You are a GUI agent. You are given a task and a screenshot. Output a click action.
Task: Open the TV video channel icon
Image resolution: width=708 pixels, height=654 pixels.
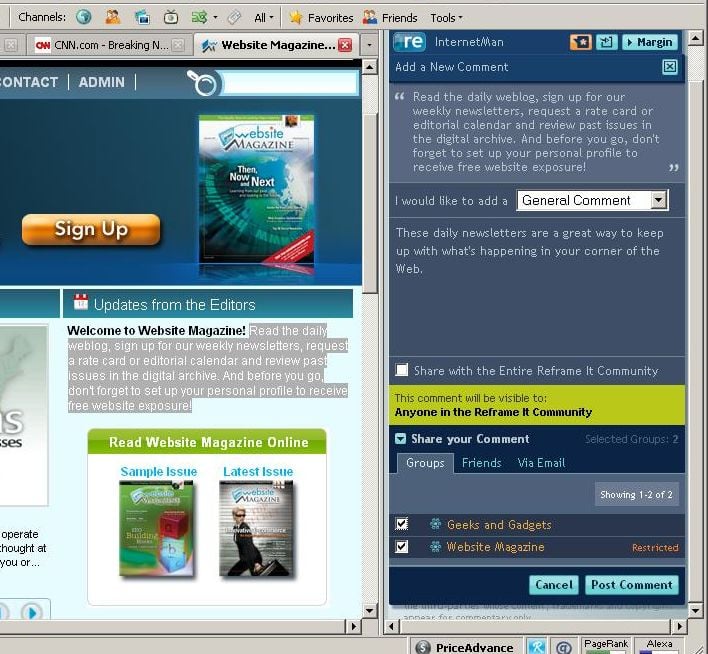(171, 17)
